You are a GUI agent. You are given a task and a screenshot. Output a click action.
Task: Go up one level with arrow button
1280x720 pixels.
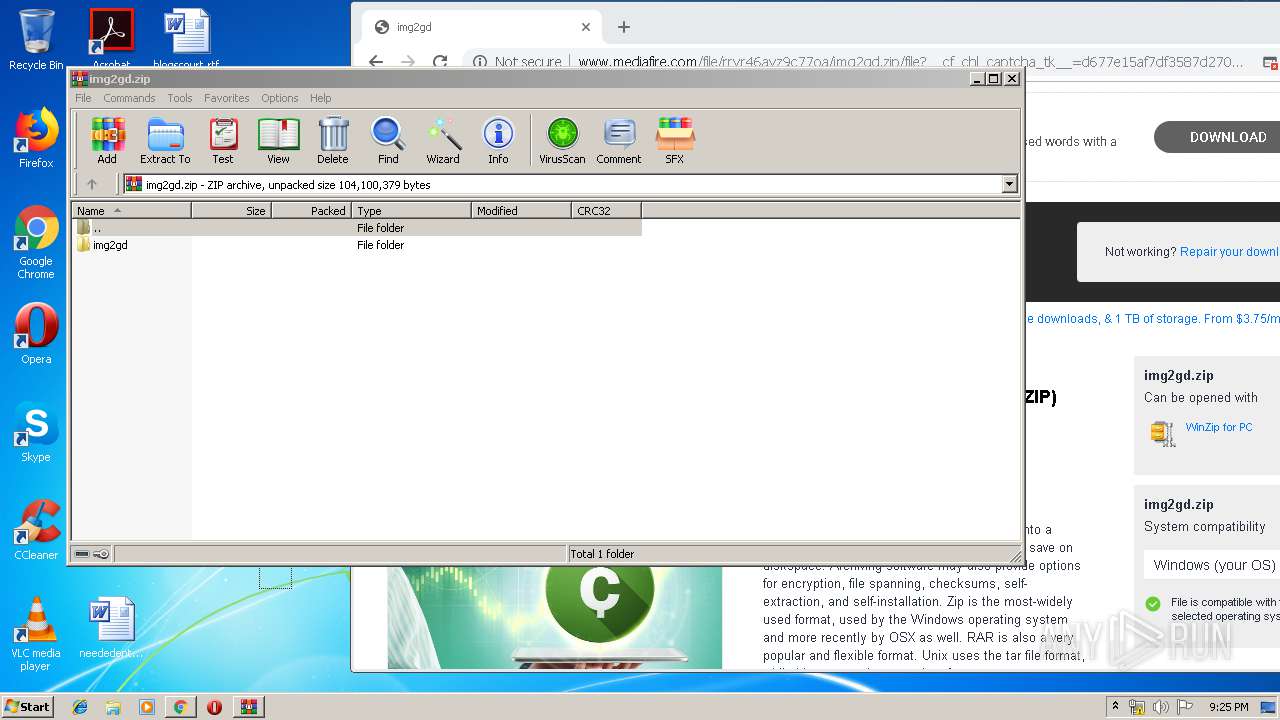tap(92, 184)
